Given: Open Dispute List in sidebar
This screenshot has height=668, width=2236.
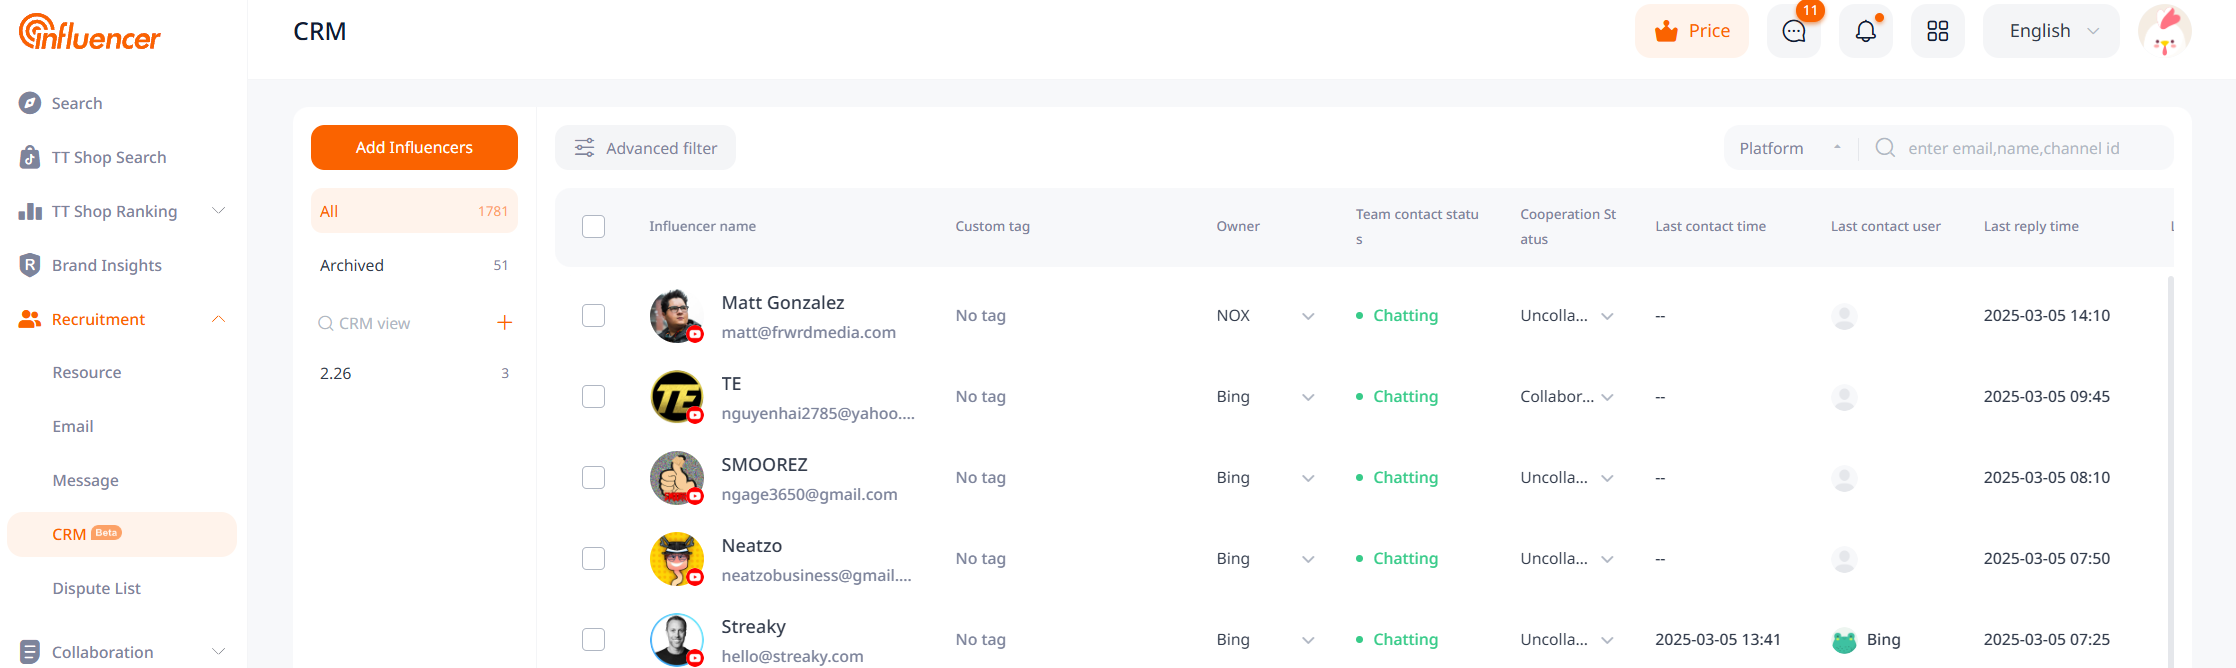Looking at the screenshot, I should pyautogui.click(x=96, y=588).
